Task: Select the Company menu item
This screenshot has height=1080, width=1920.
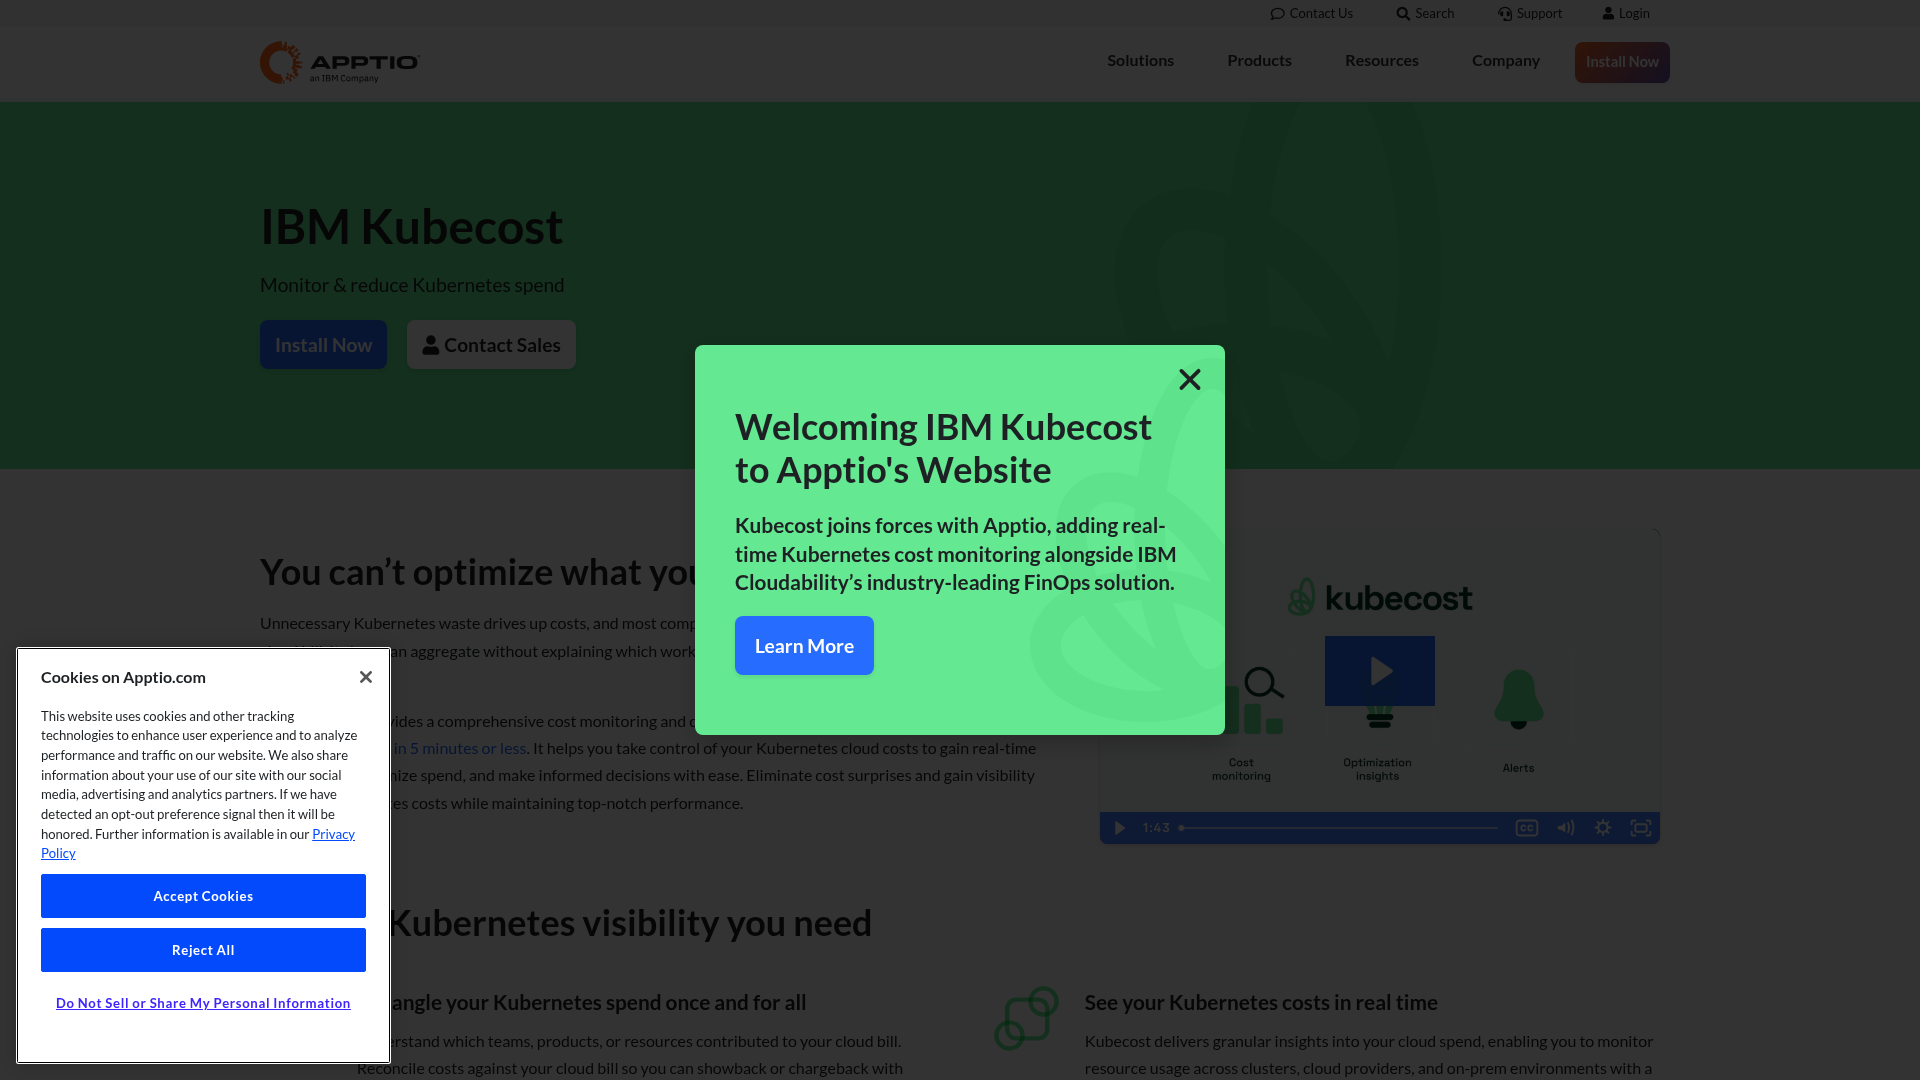Action: click(1505, 61)
